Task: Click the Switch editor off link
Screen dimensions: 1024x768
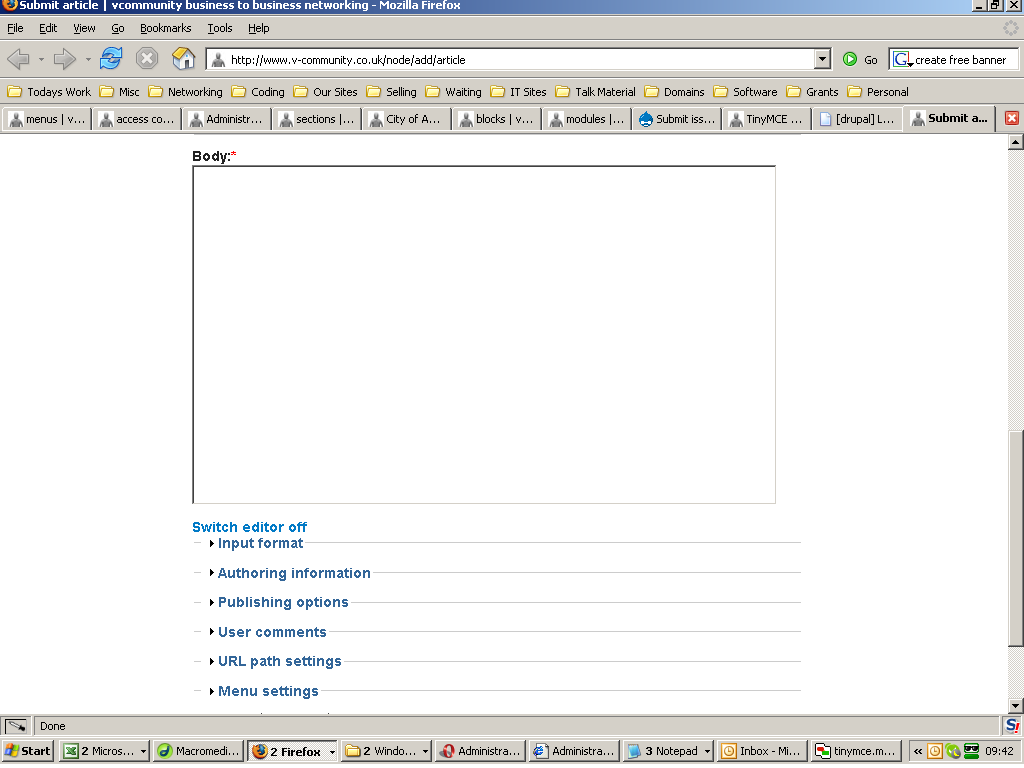Action: 249,527
